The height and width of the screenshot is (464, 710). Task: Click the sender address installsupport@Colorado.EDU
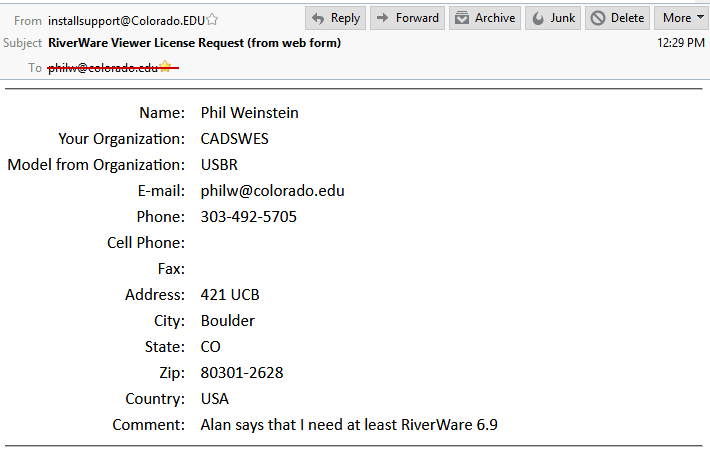coord(126,21)
